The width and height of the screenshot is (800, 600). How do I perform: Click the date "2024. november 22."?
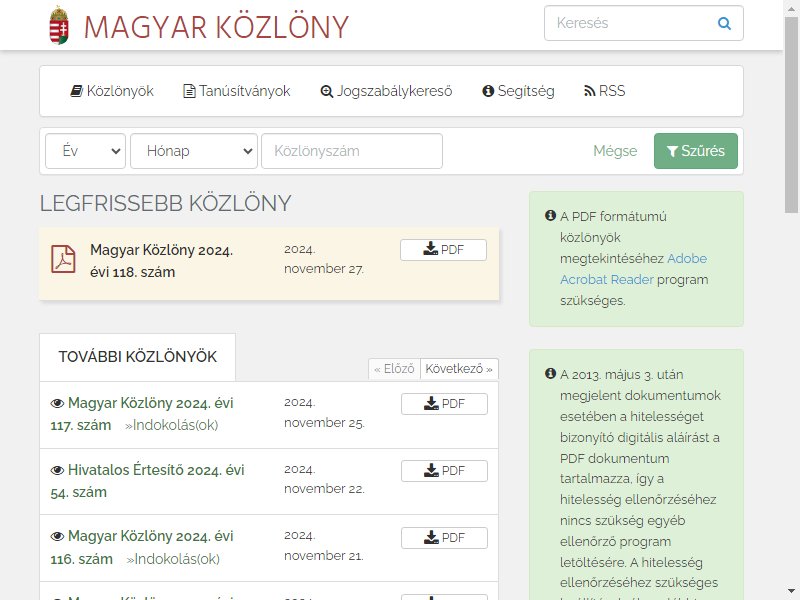(x=324, y=479)
